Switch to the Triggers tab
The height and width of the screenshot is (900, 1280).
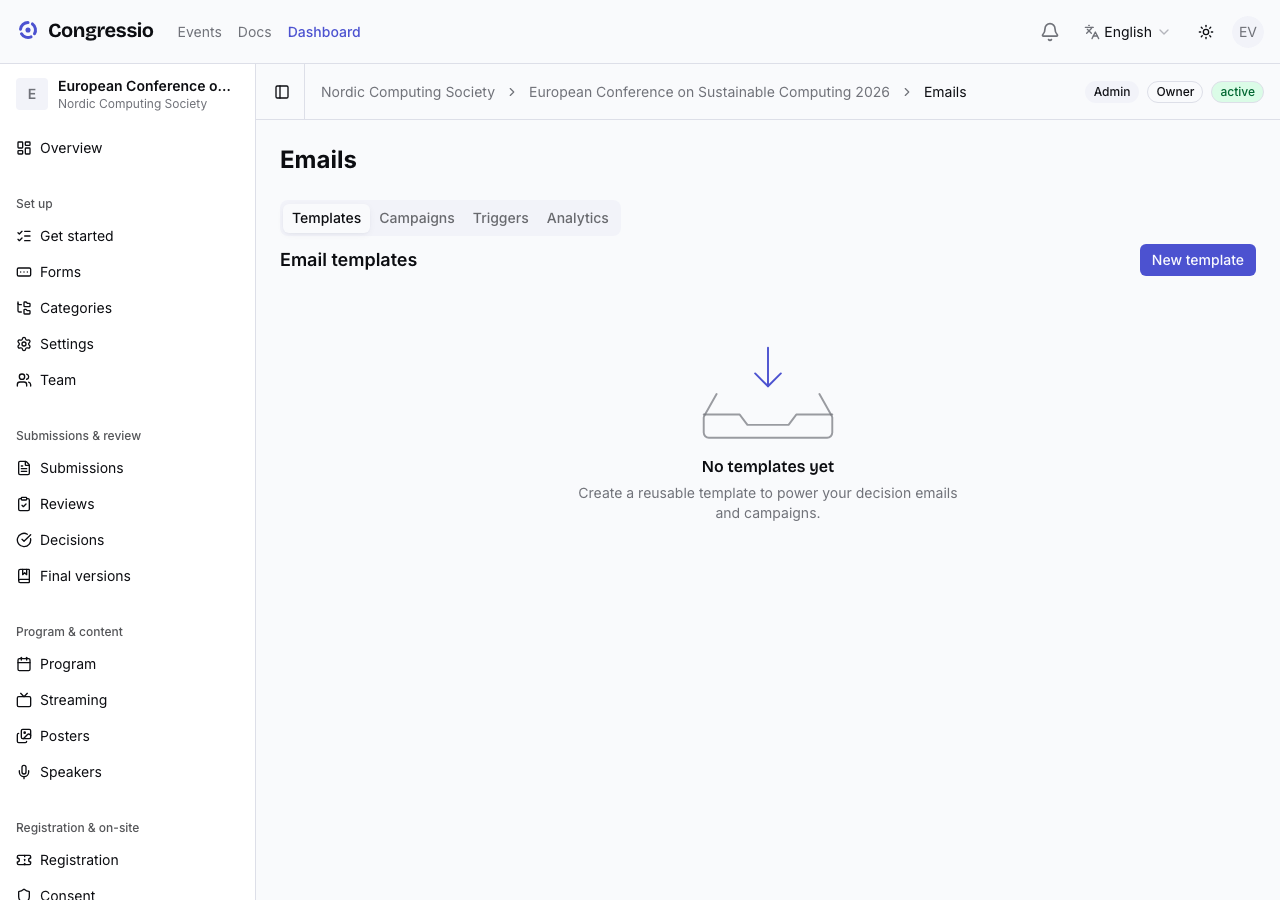click(x=500, y=218)
